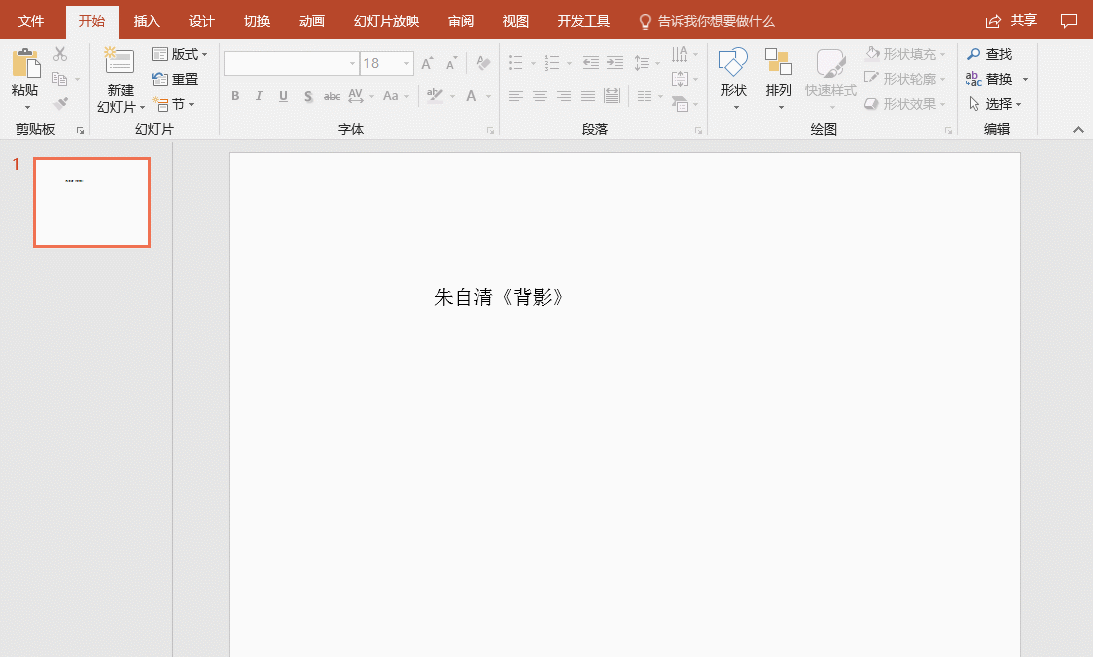Toggle bold formatting
This screenshot has height=657, width=1093.
point(234,96)
